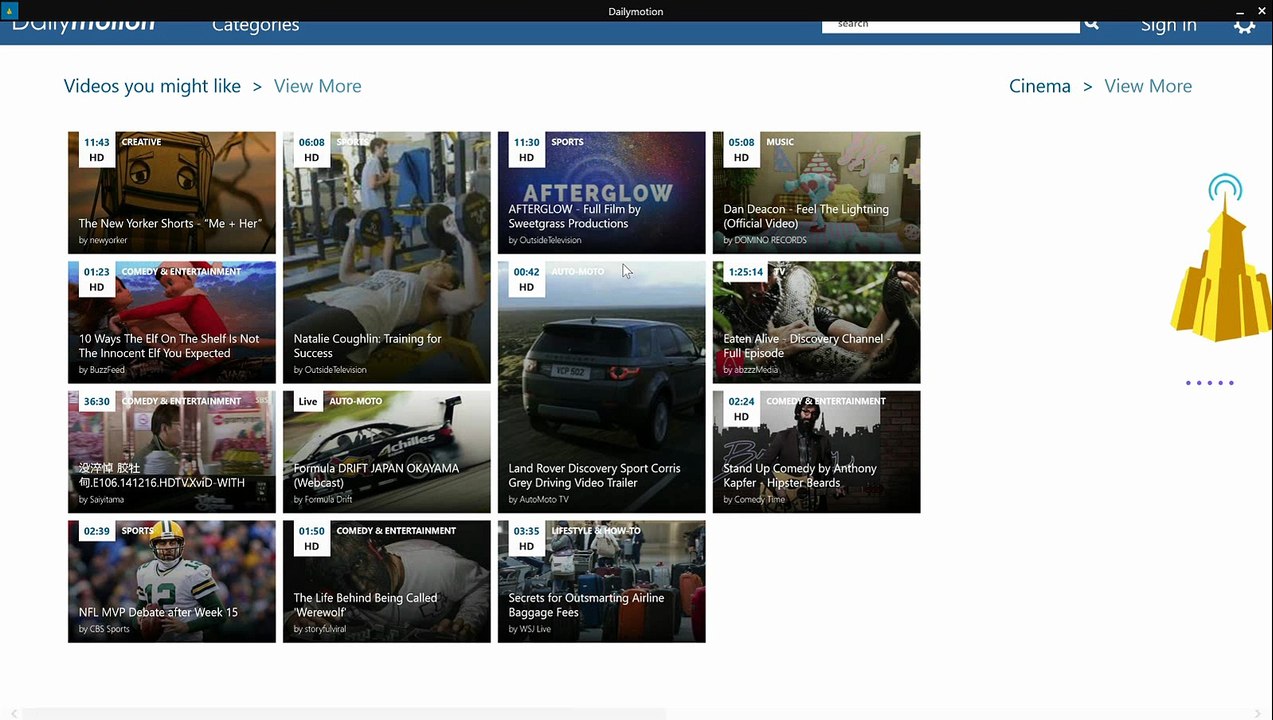Focus the search input field

950,26
